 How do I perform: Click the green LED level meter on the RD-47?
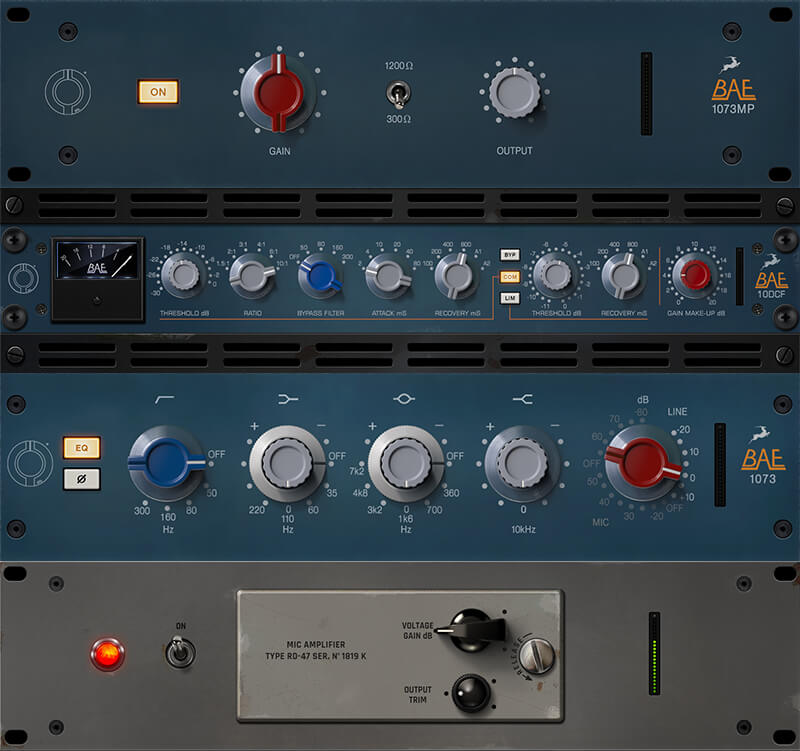654,654
